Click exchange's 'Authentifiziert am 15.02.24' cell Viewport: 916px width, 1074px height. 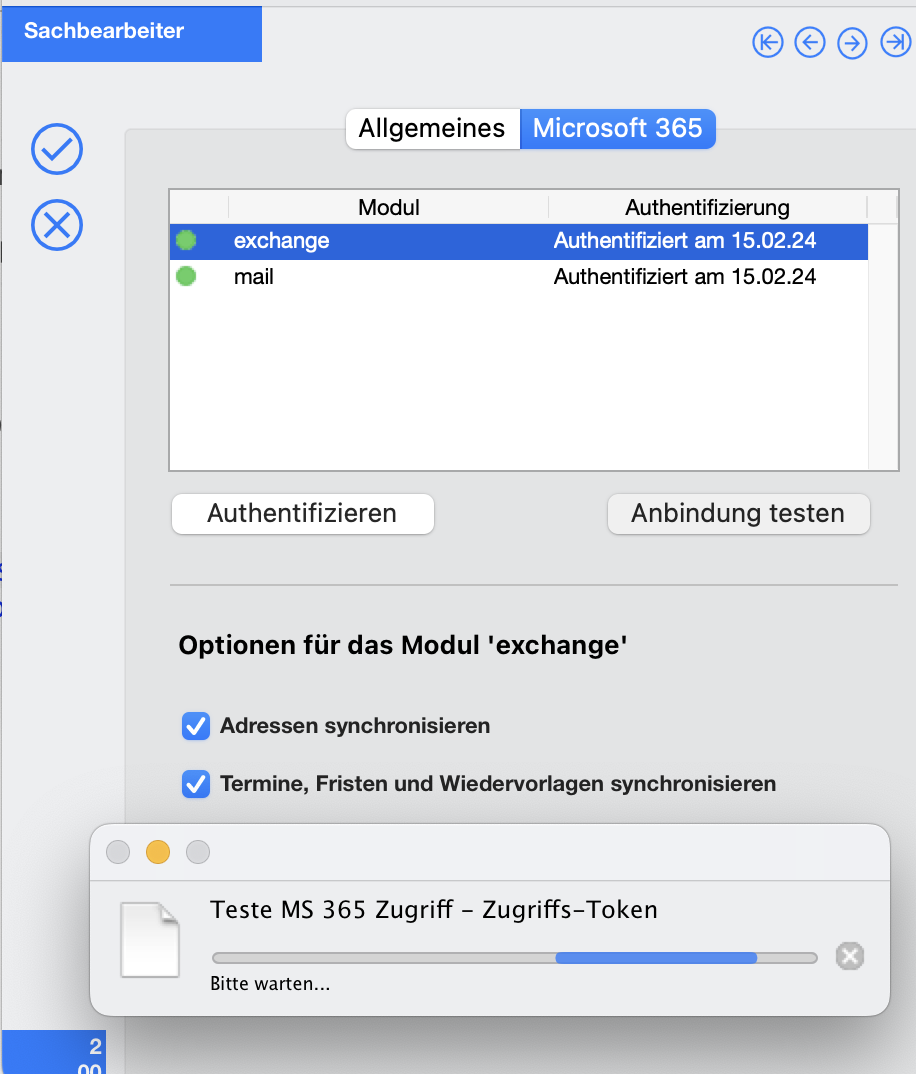684,241
